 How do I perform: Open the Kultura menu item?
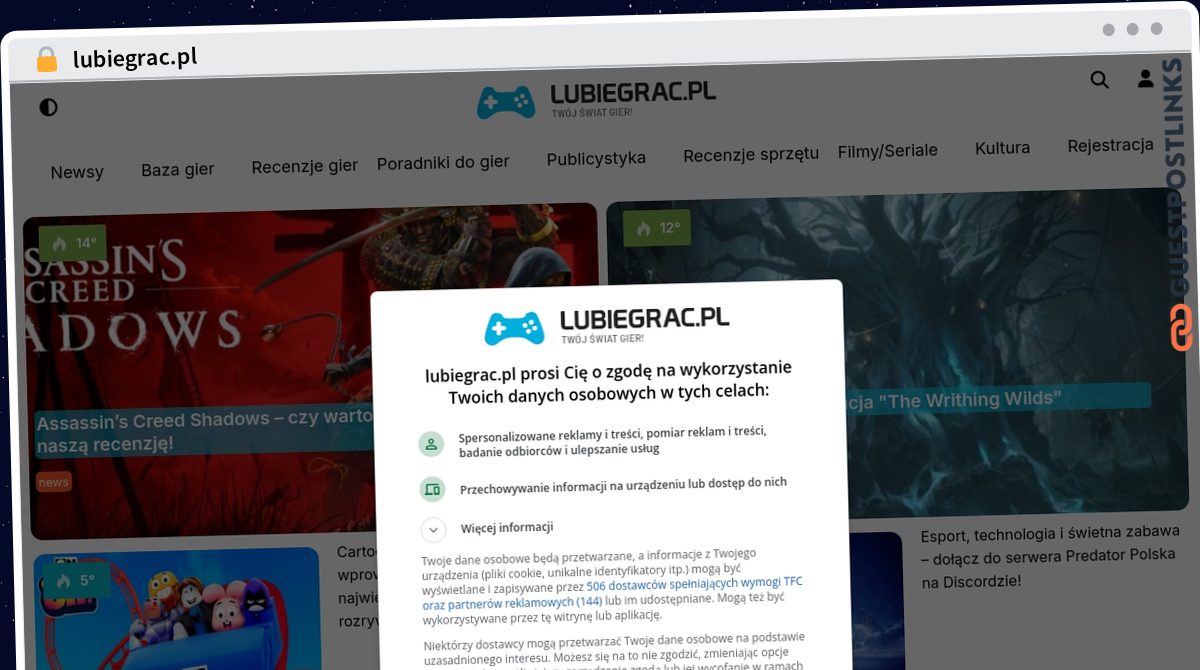[1002, 148]
